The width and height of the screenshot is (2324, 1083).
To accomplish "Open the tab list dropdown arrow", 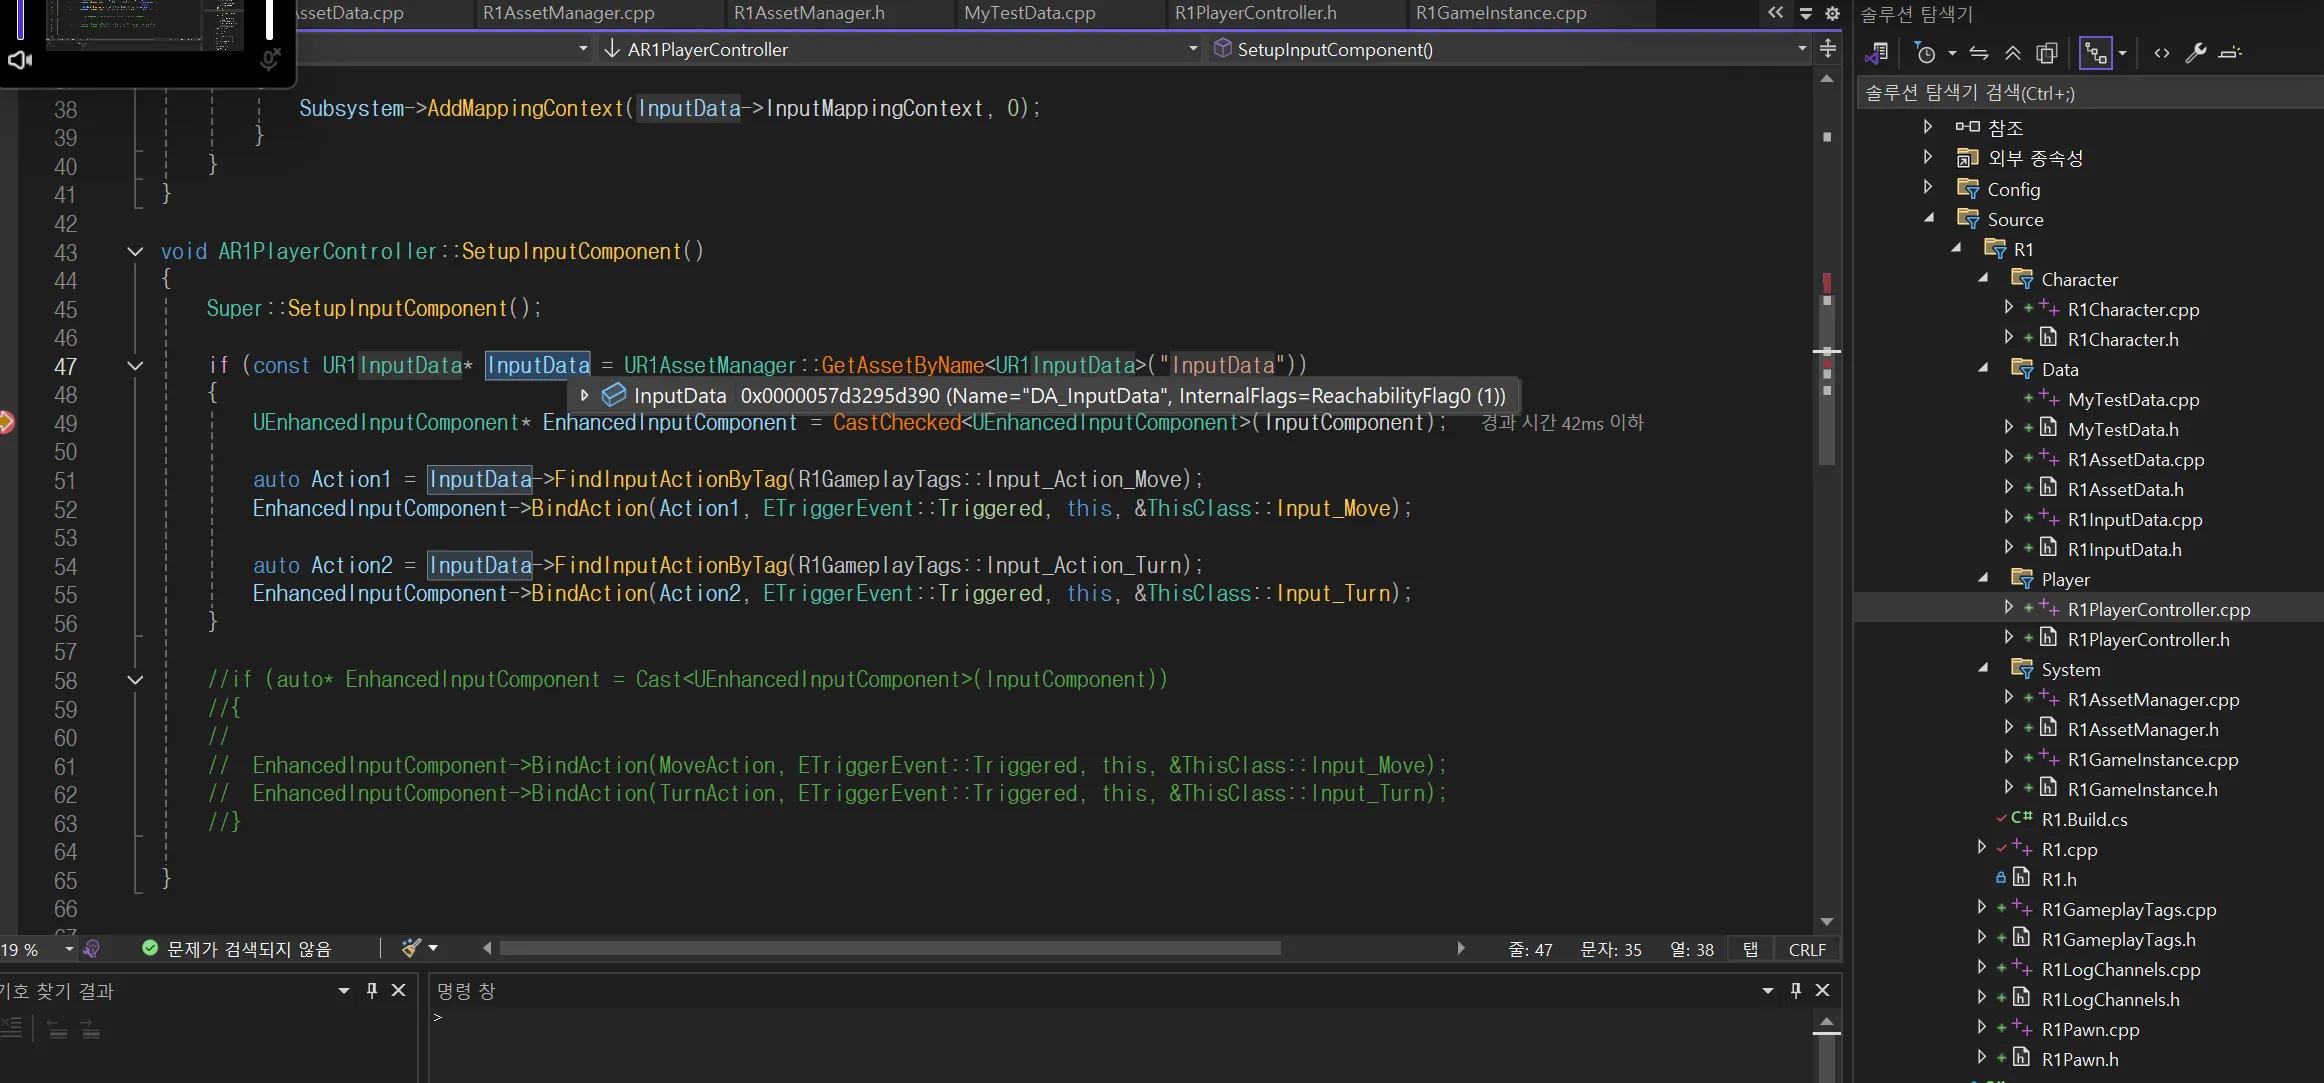I will 1806,13.
